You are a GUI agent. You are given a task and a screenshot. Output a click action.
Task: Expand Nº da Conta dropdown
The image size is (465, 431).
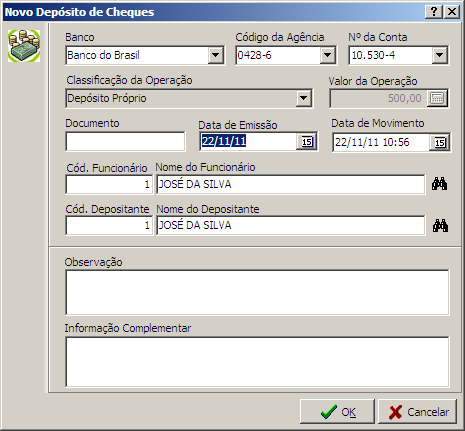click(439, 55)
